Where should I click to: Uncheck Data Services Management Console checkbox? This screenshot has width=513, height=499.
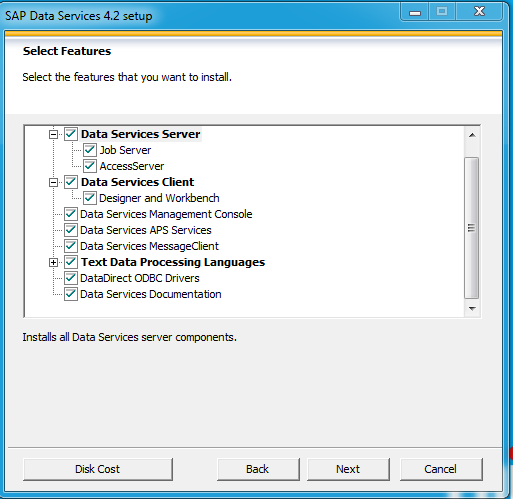[x=71, y=214]
